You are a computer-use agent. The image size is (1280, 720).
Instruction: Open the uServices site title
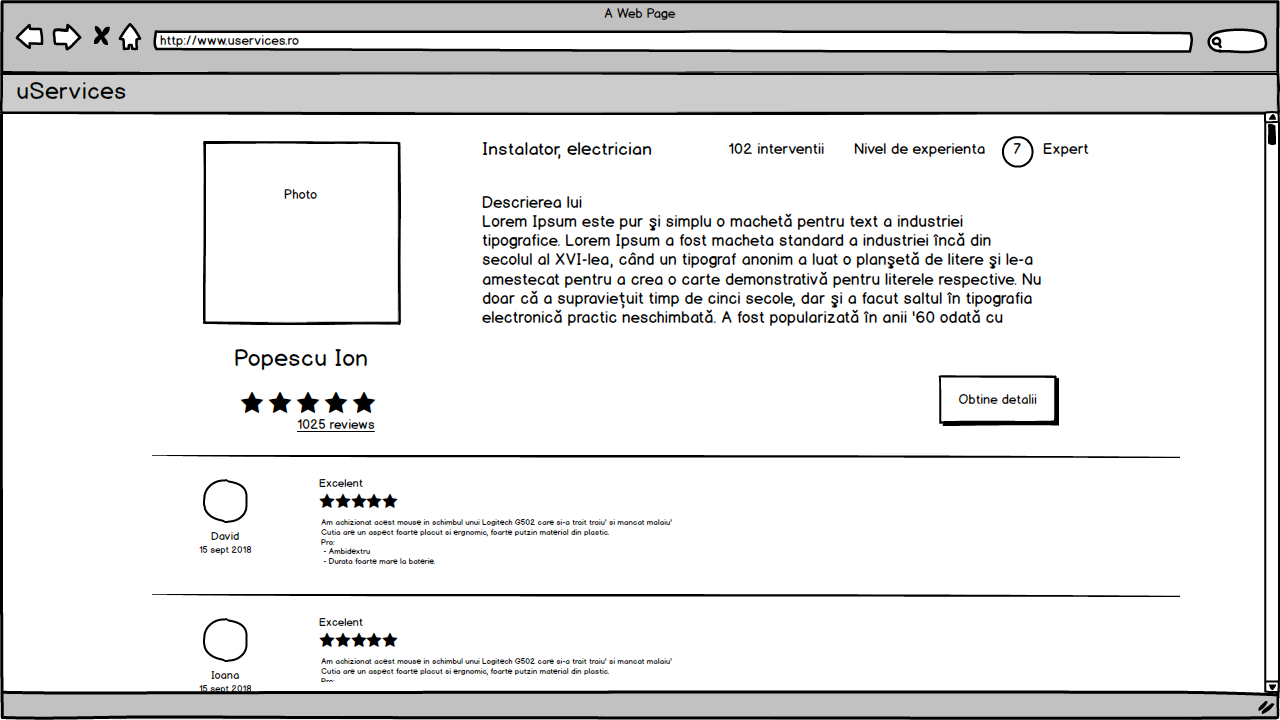pyautogui.click(x=71, y=91)
